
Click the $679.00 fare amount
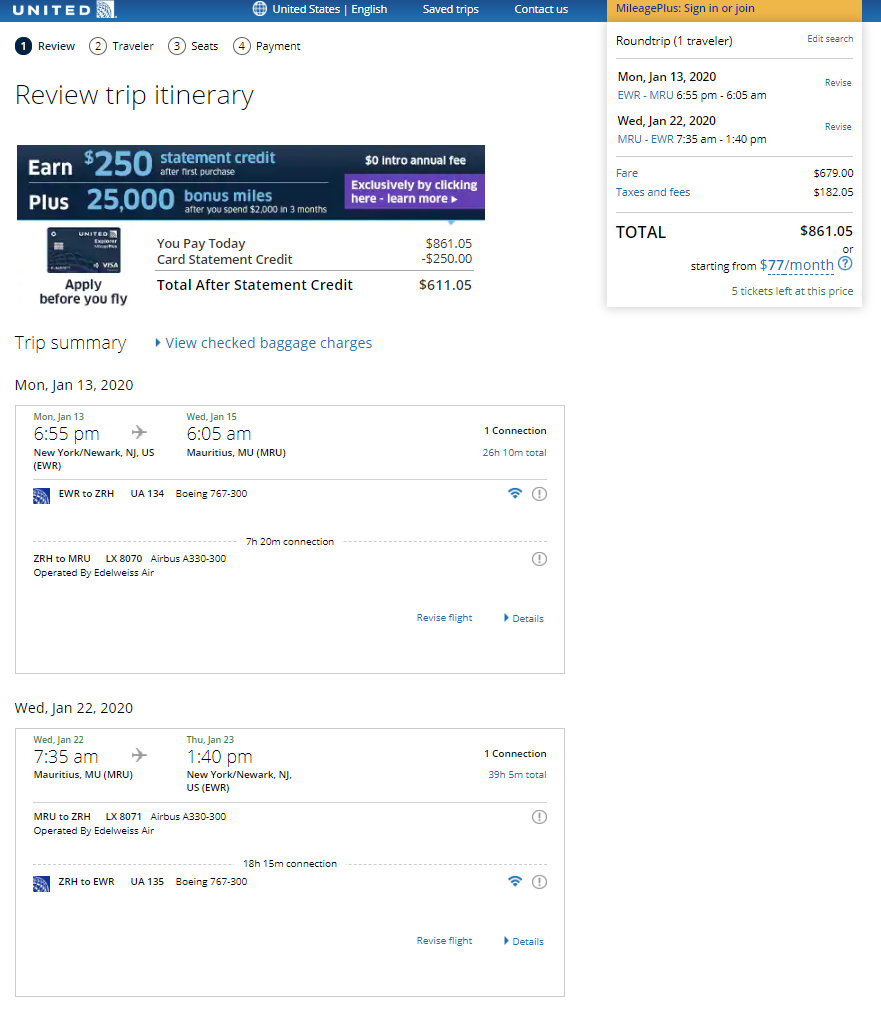tap(833, 173)
